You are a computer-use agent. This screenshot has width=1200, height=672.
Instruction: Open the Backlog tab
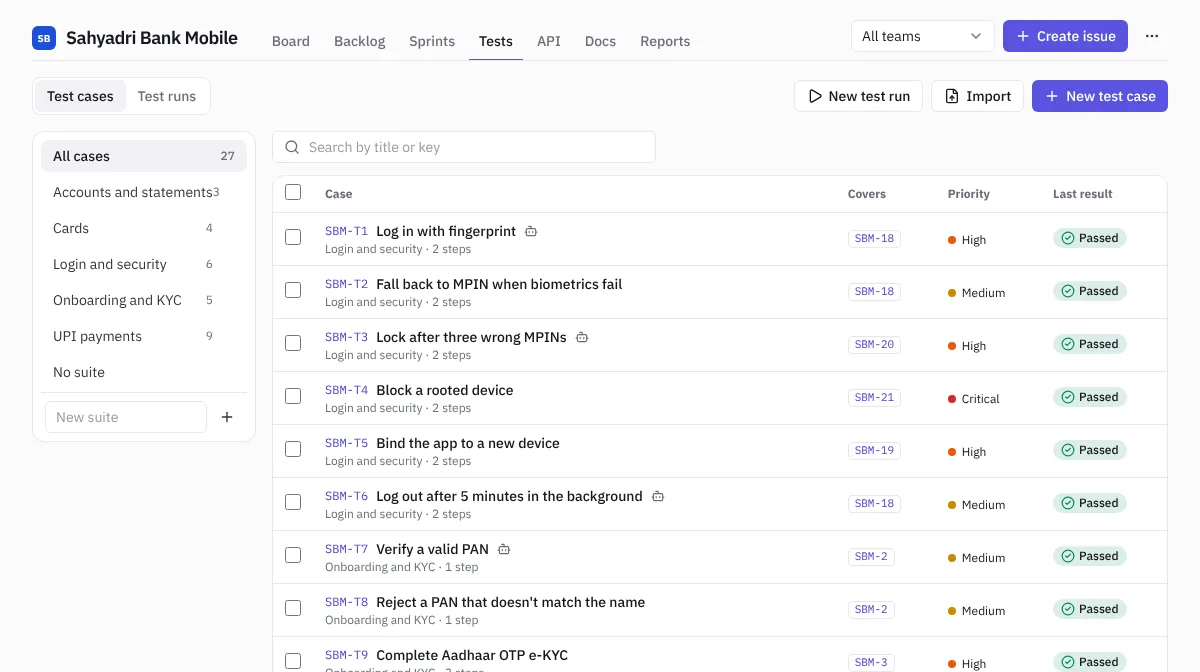[359, 41]
